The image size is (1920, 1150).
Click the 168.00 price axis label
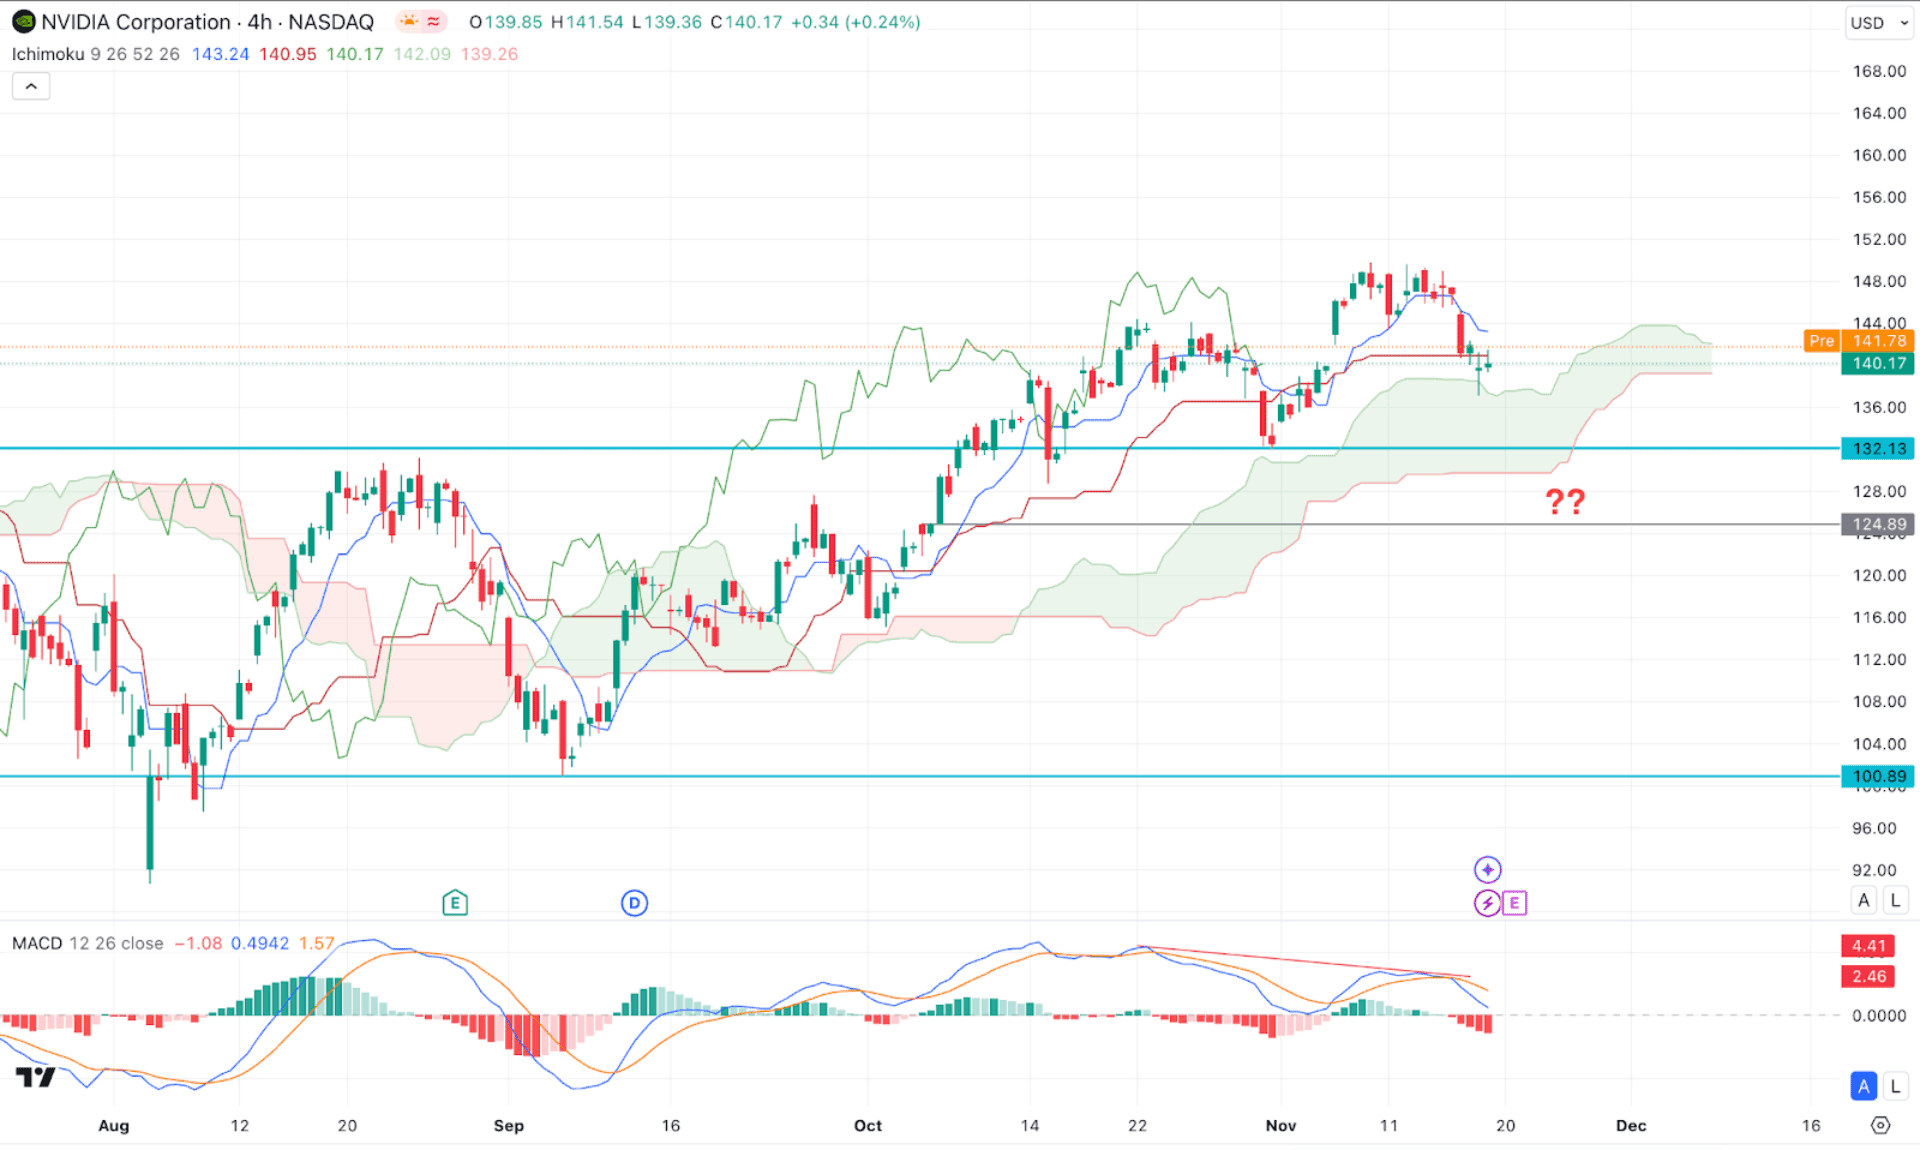1879,71
